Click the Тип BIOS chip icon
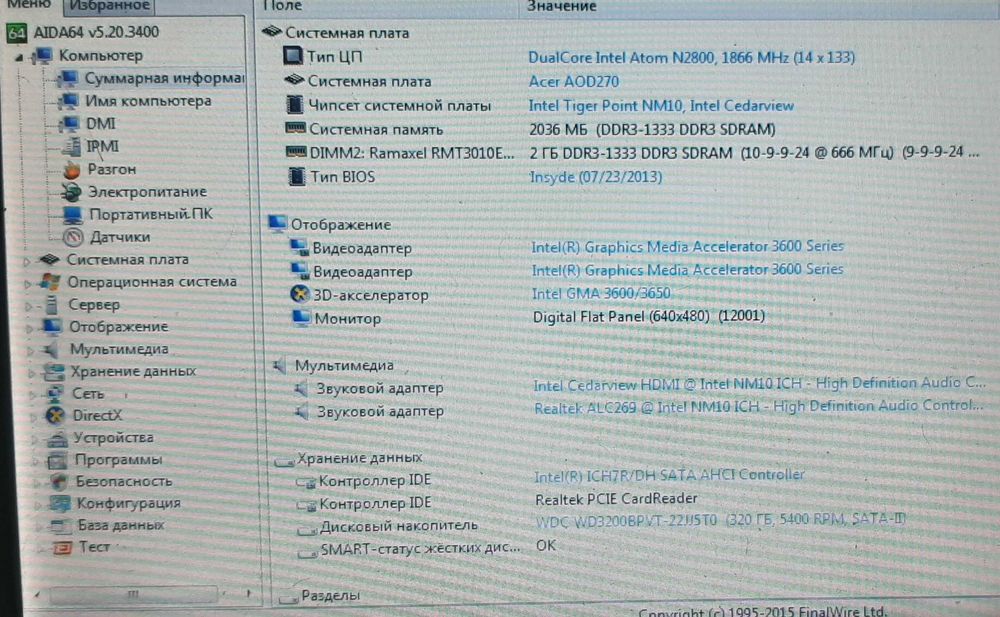Viewport: 1000px width, 617px height. click(297, 177)
